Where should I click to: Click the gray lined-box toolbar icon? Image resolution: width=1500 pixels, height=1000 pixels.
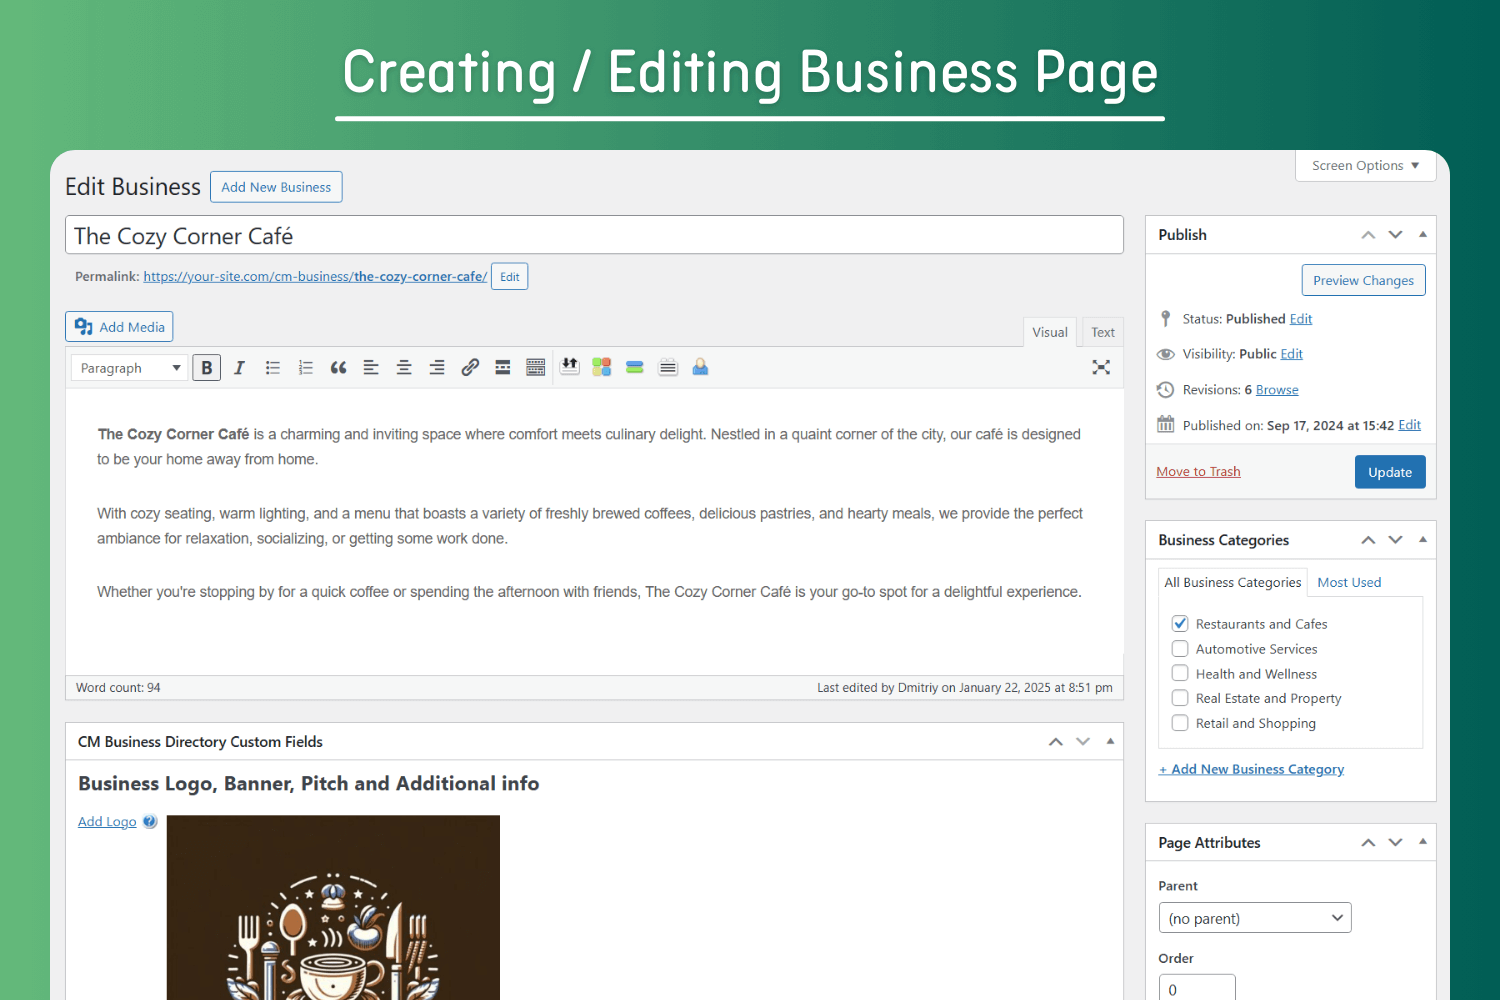coord(668,367)
